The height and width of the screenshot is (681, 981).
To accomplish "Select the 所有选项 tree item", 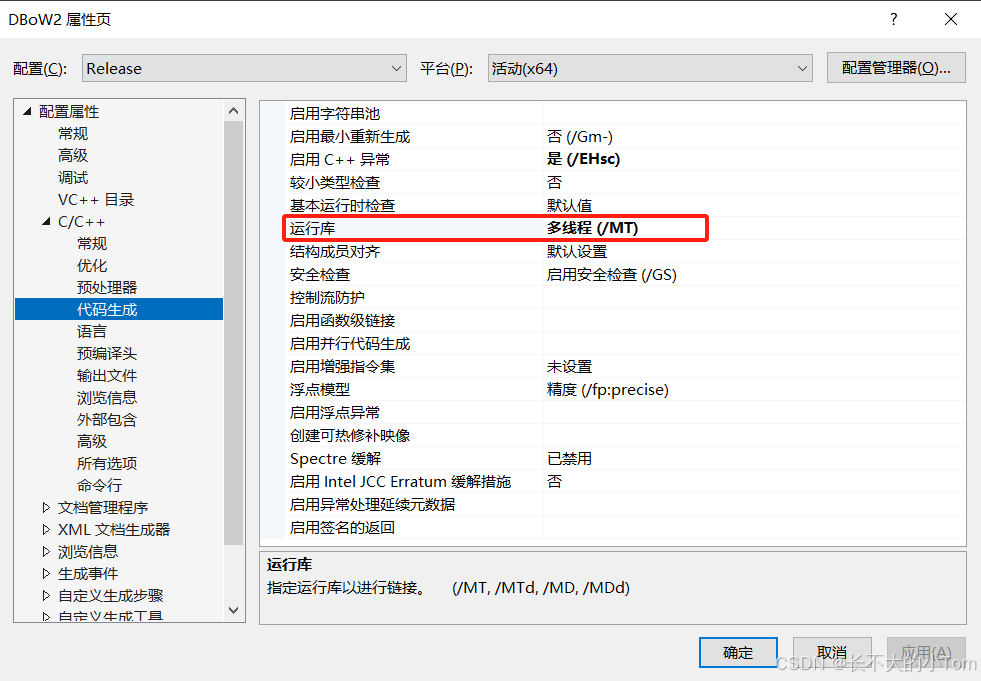I will (x=107, y=463).
